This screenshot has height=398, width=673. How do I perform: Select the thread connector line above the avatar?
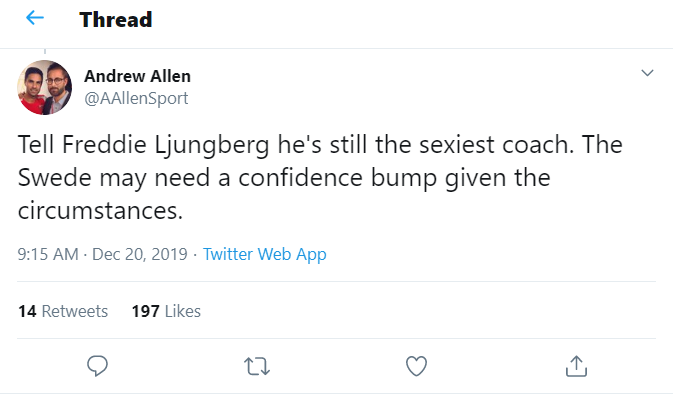pyautogui.click(x=45, y=51)
